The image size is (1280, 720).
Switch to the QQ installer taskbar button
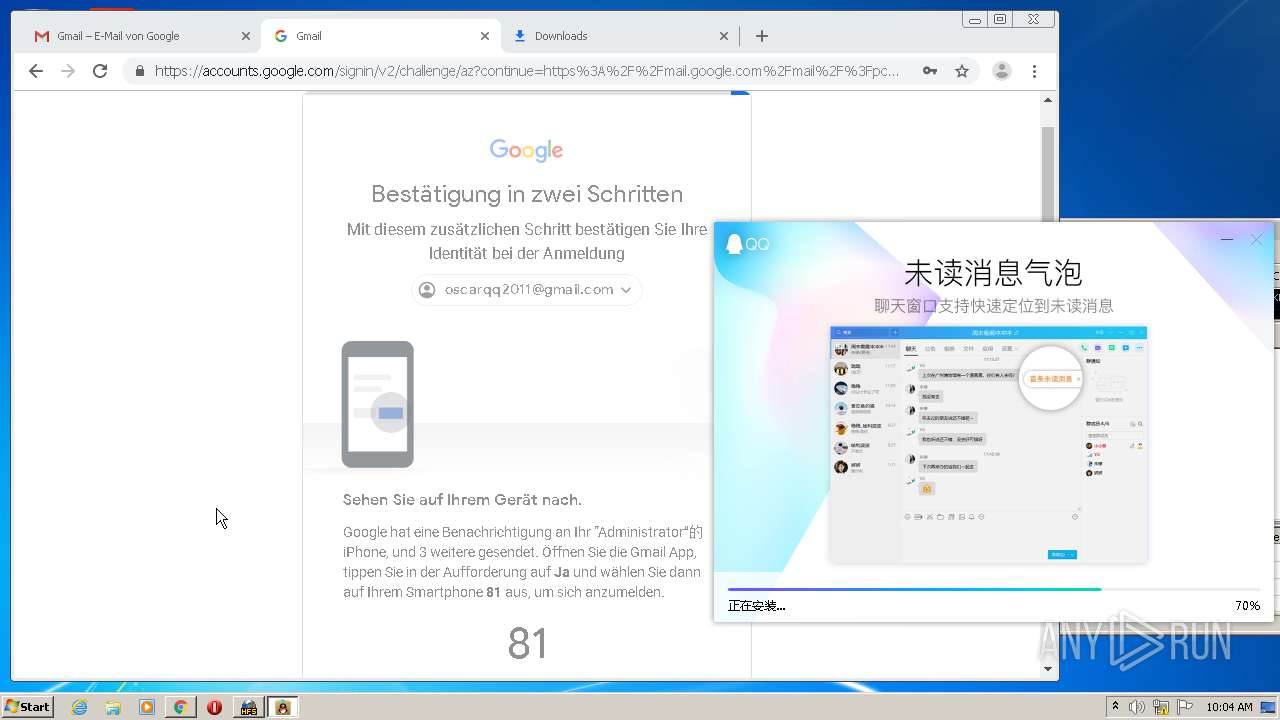[x=283, y=707]
